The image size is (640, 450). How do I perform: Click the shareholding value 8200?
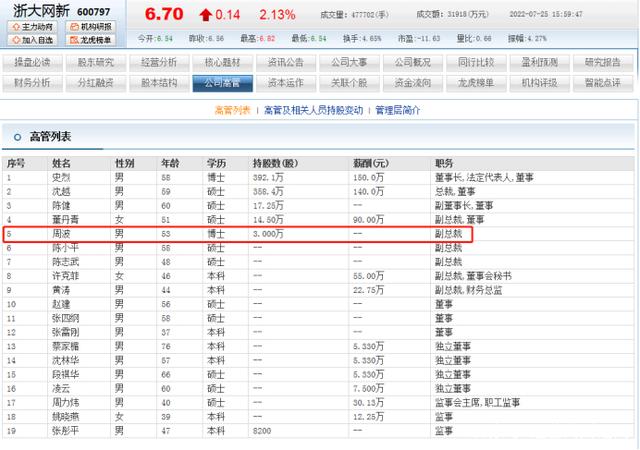pos(262,431)
